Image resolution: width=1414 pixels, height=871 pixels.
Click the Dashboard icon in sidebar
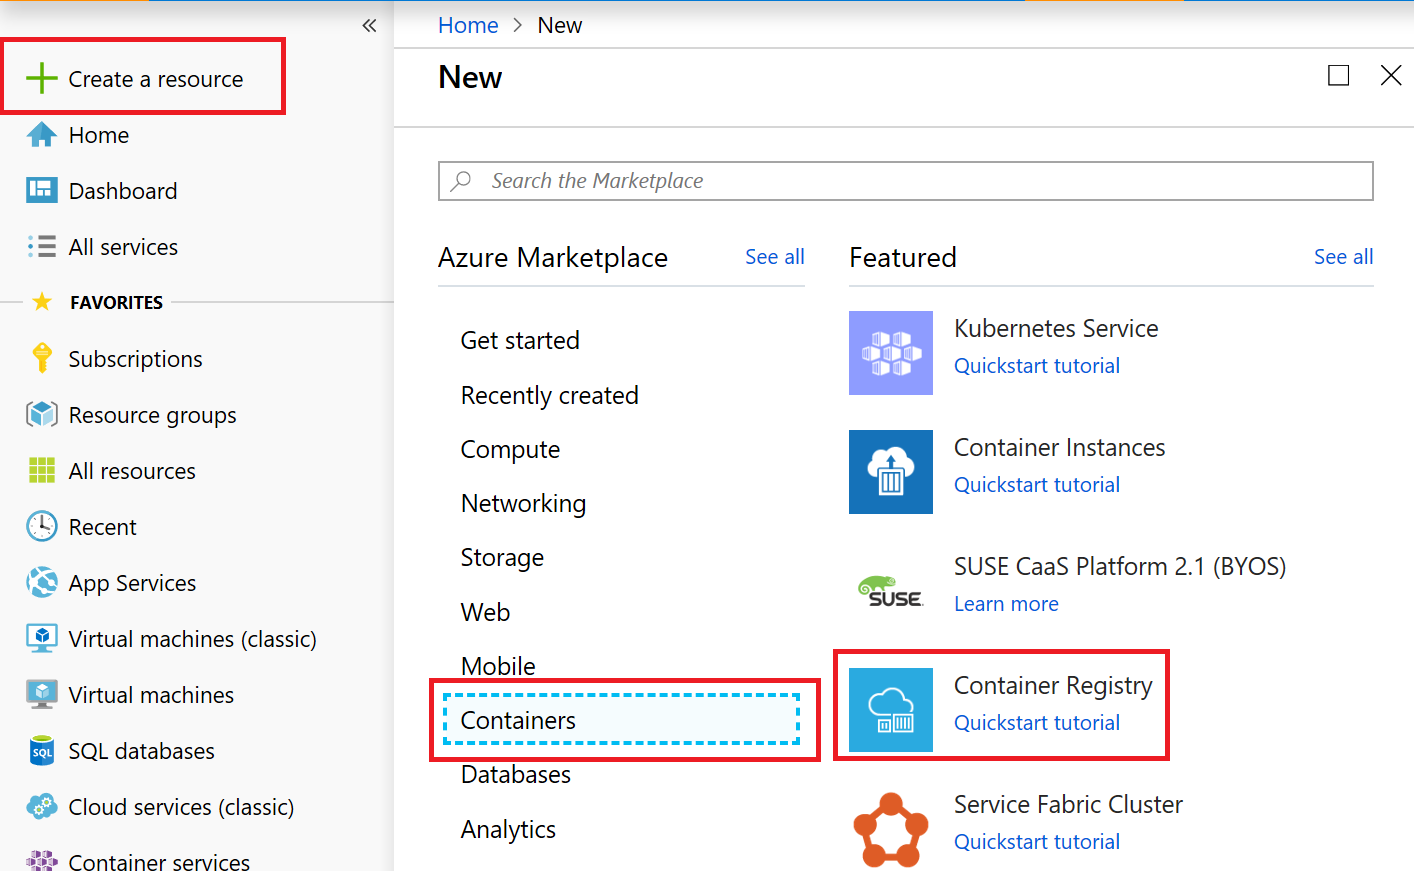42,190
